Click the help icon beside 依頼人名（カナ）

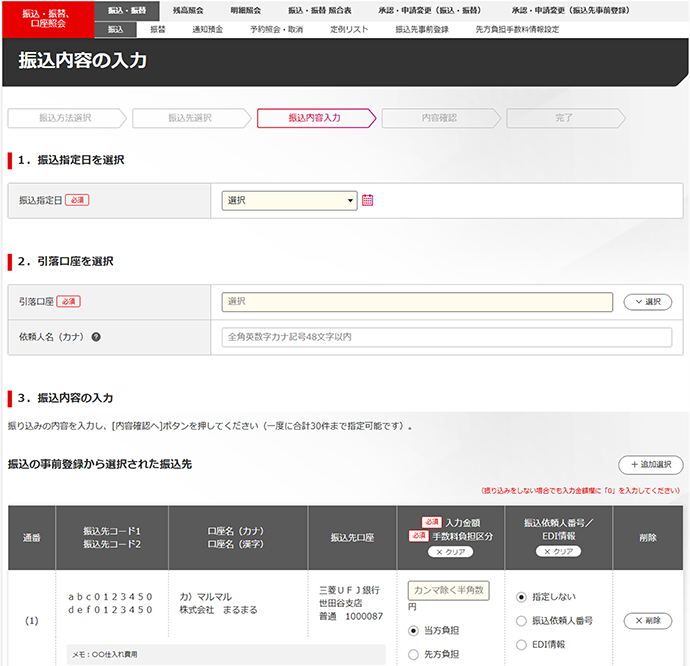point(96,337)
